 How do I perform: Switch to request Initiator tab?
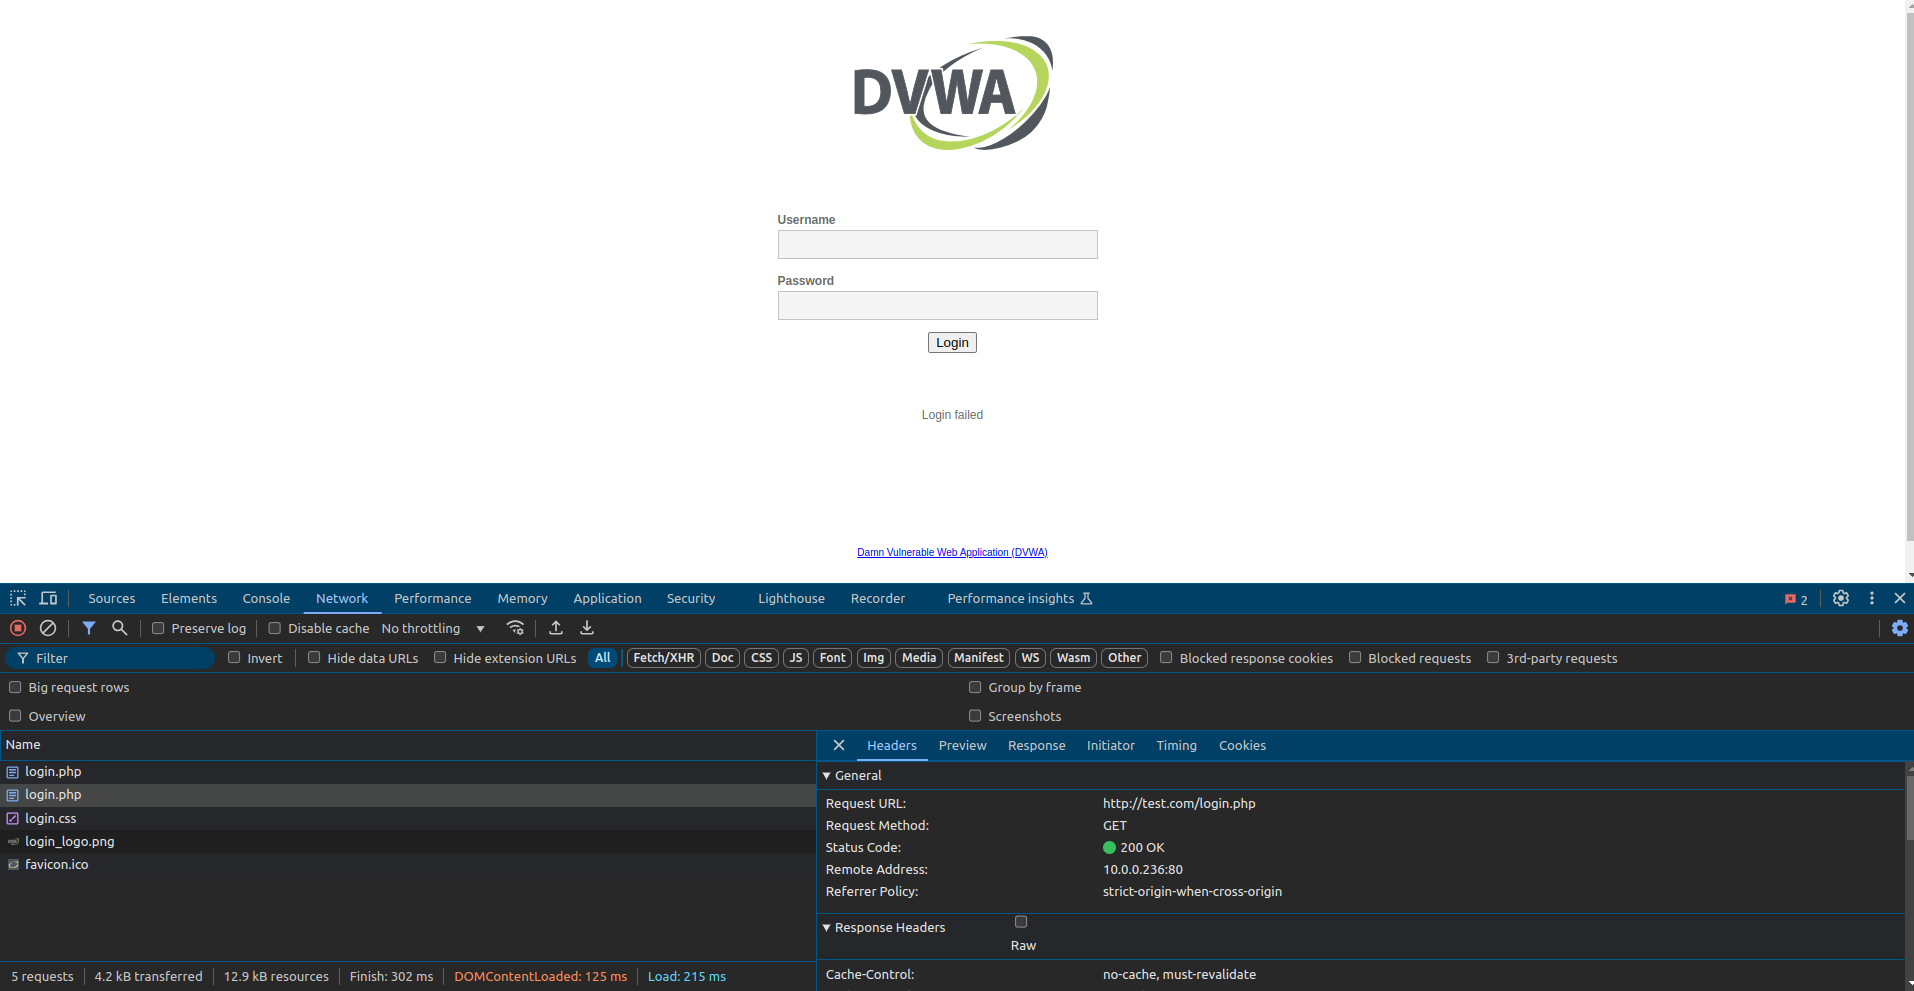(1111, 745)
